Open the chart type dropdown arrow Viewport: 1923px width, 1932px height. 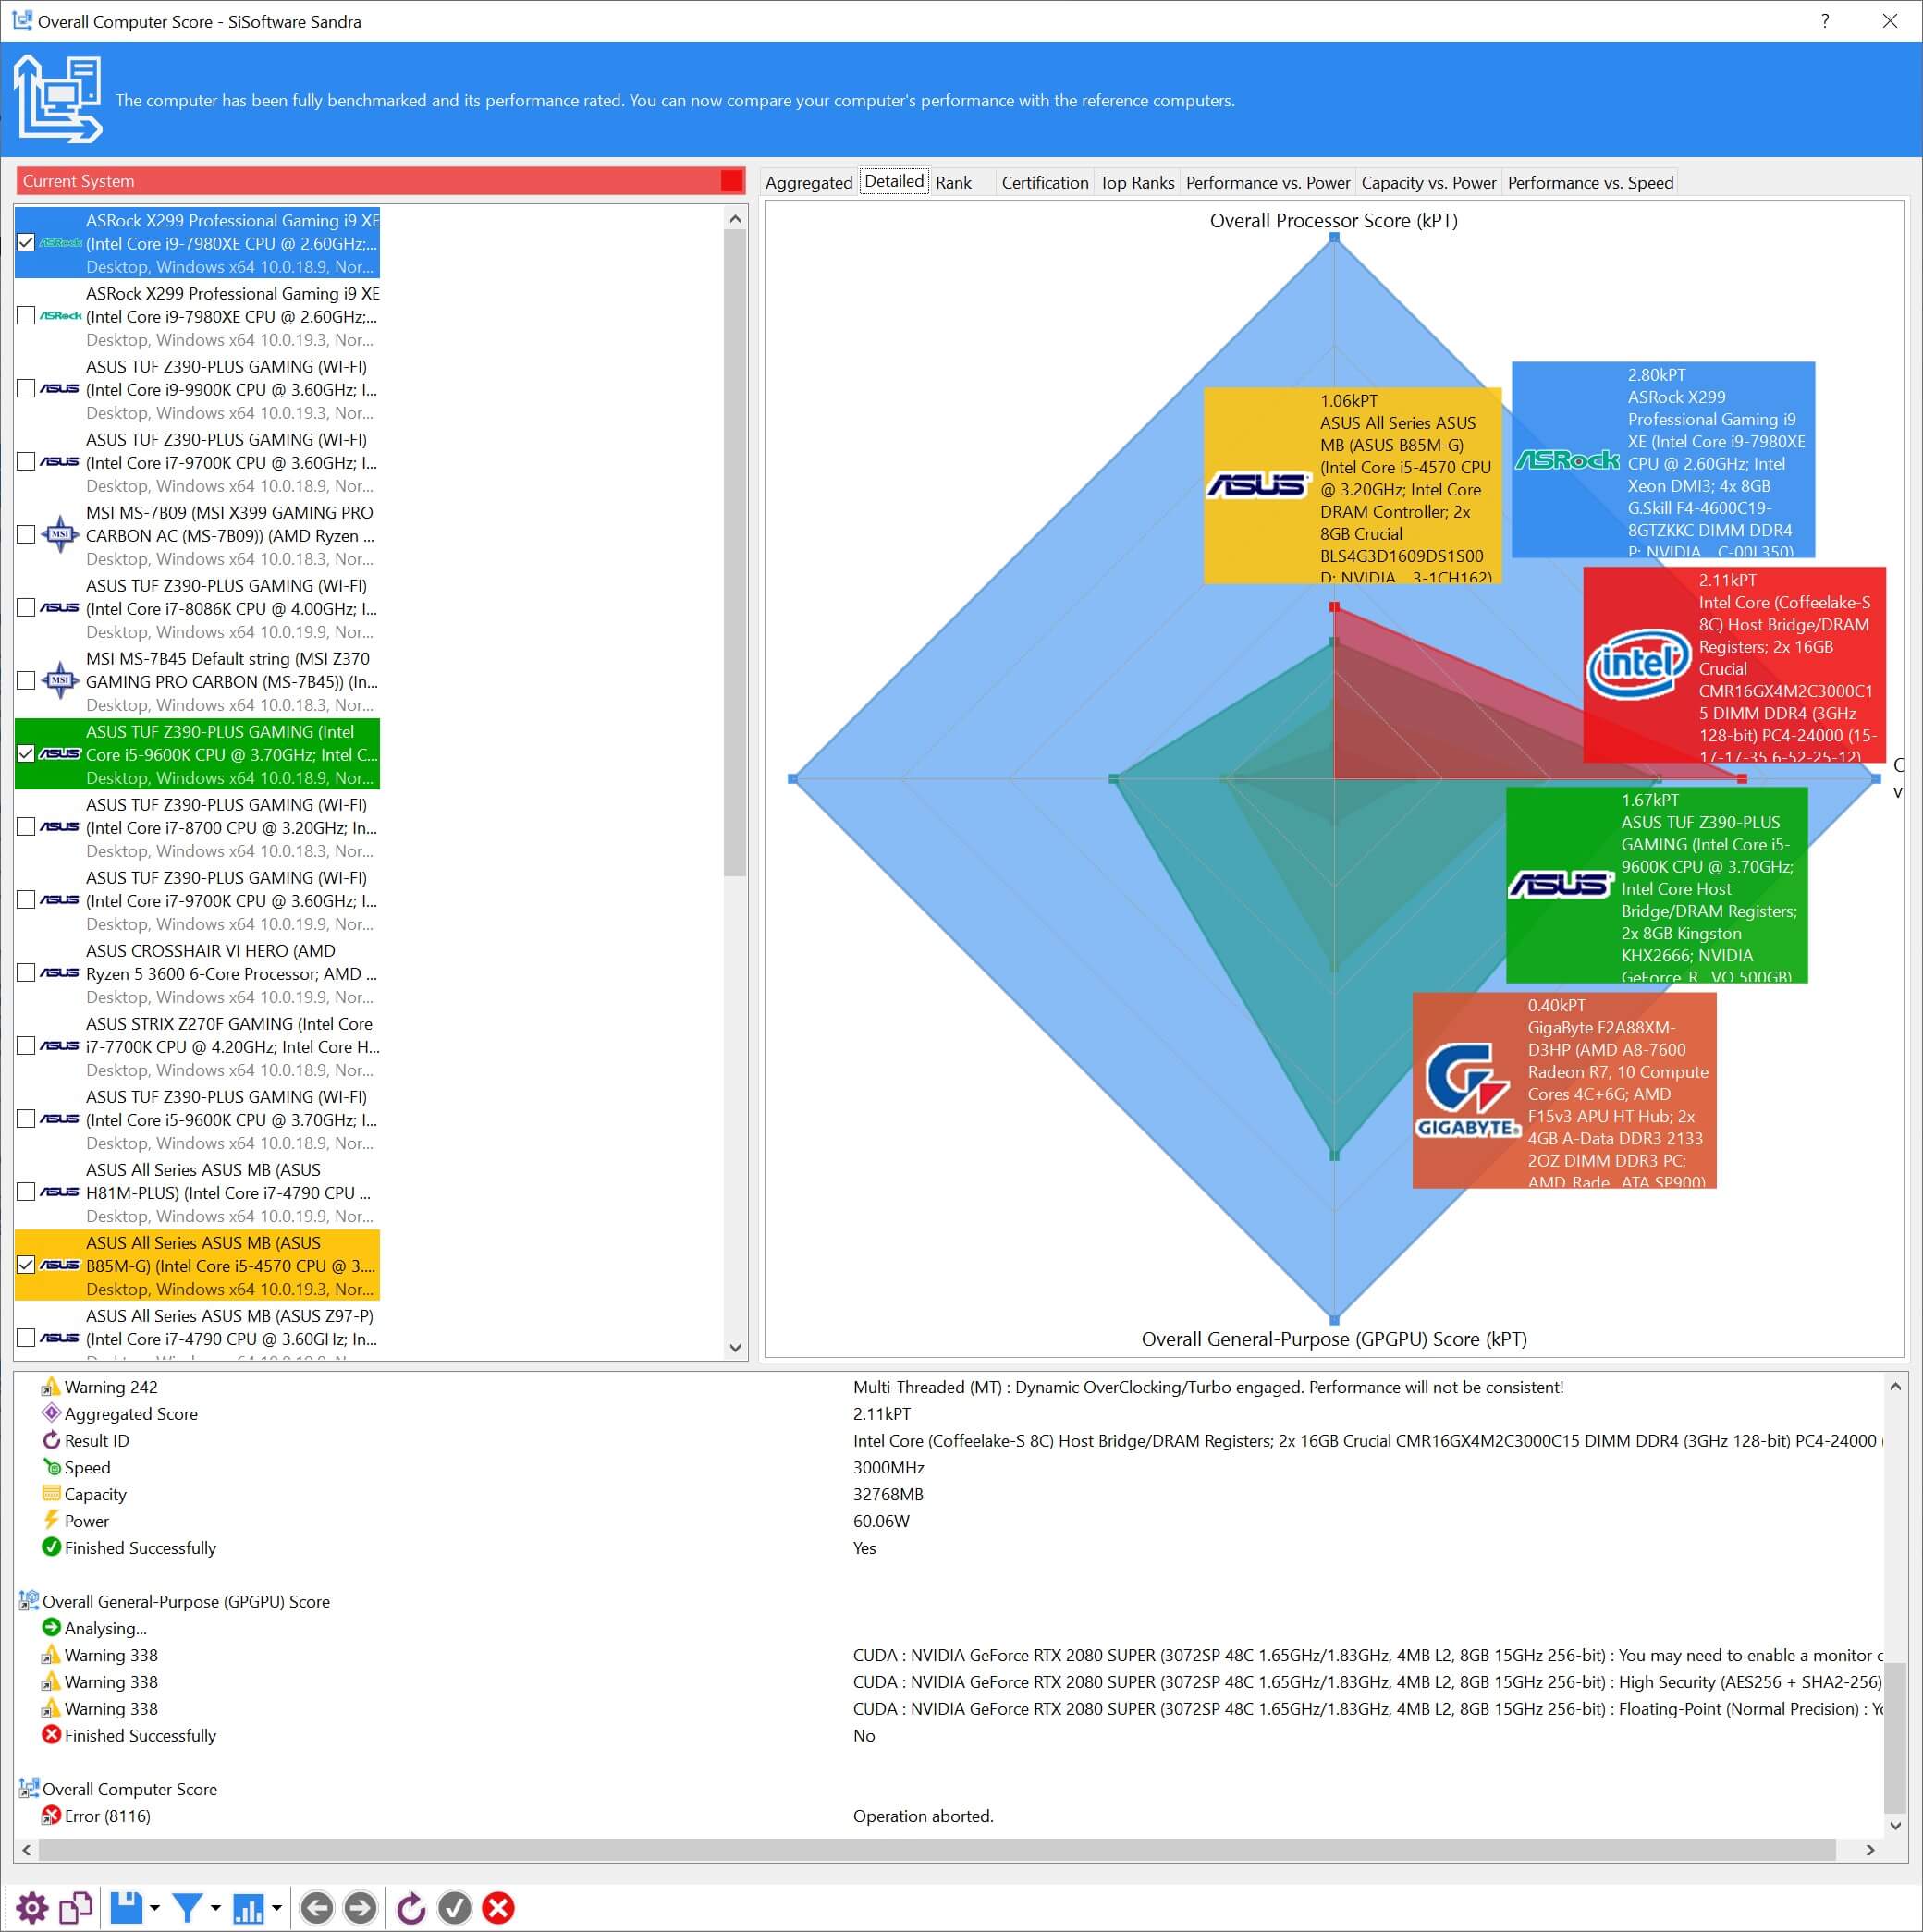click(x=277, y=1908)
